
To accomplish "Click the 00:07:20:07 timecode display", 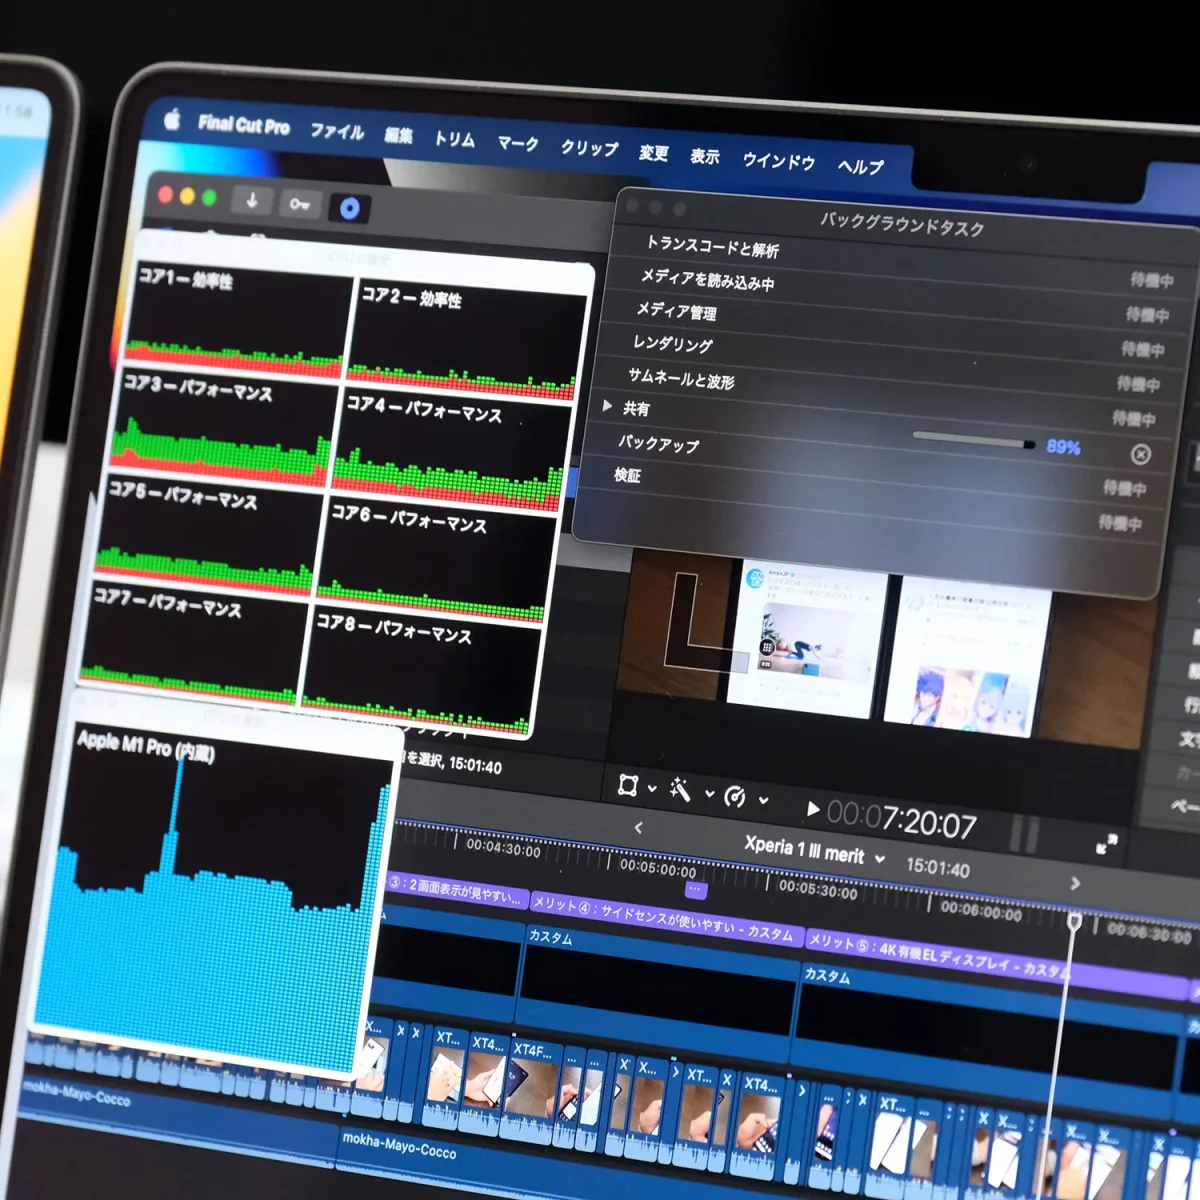I will click(901, 821).
